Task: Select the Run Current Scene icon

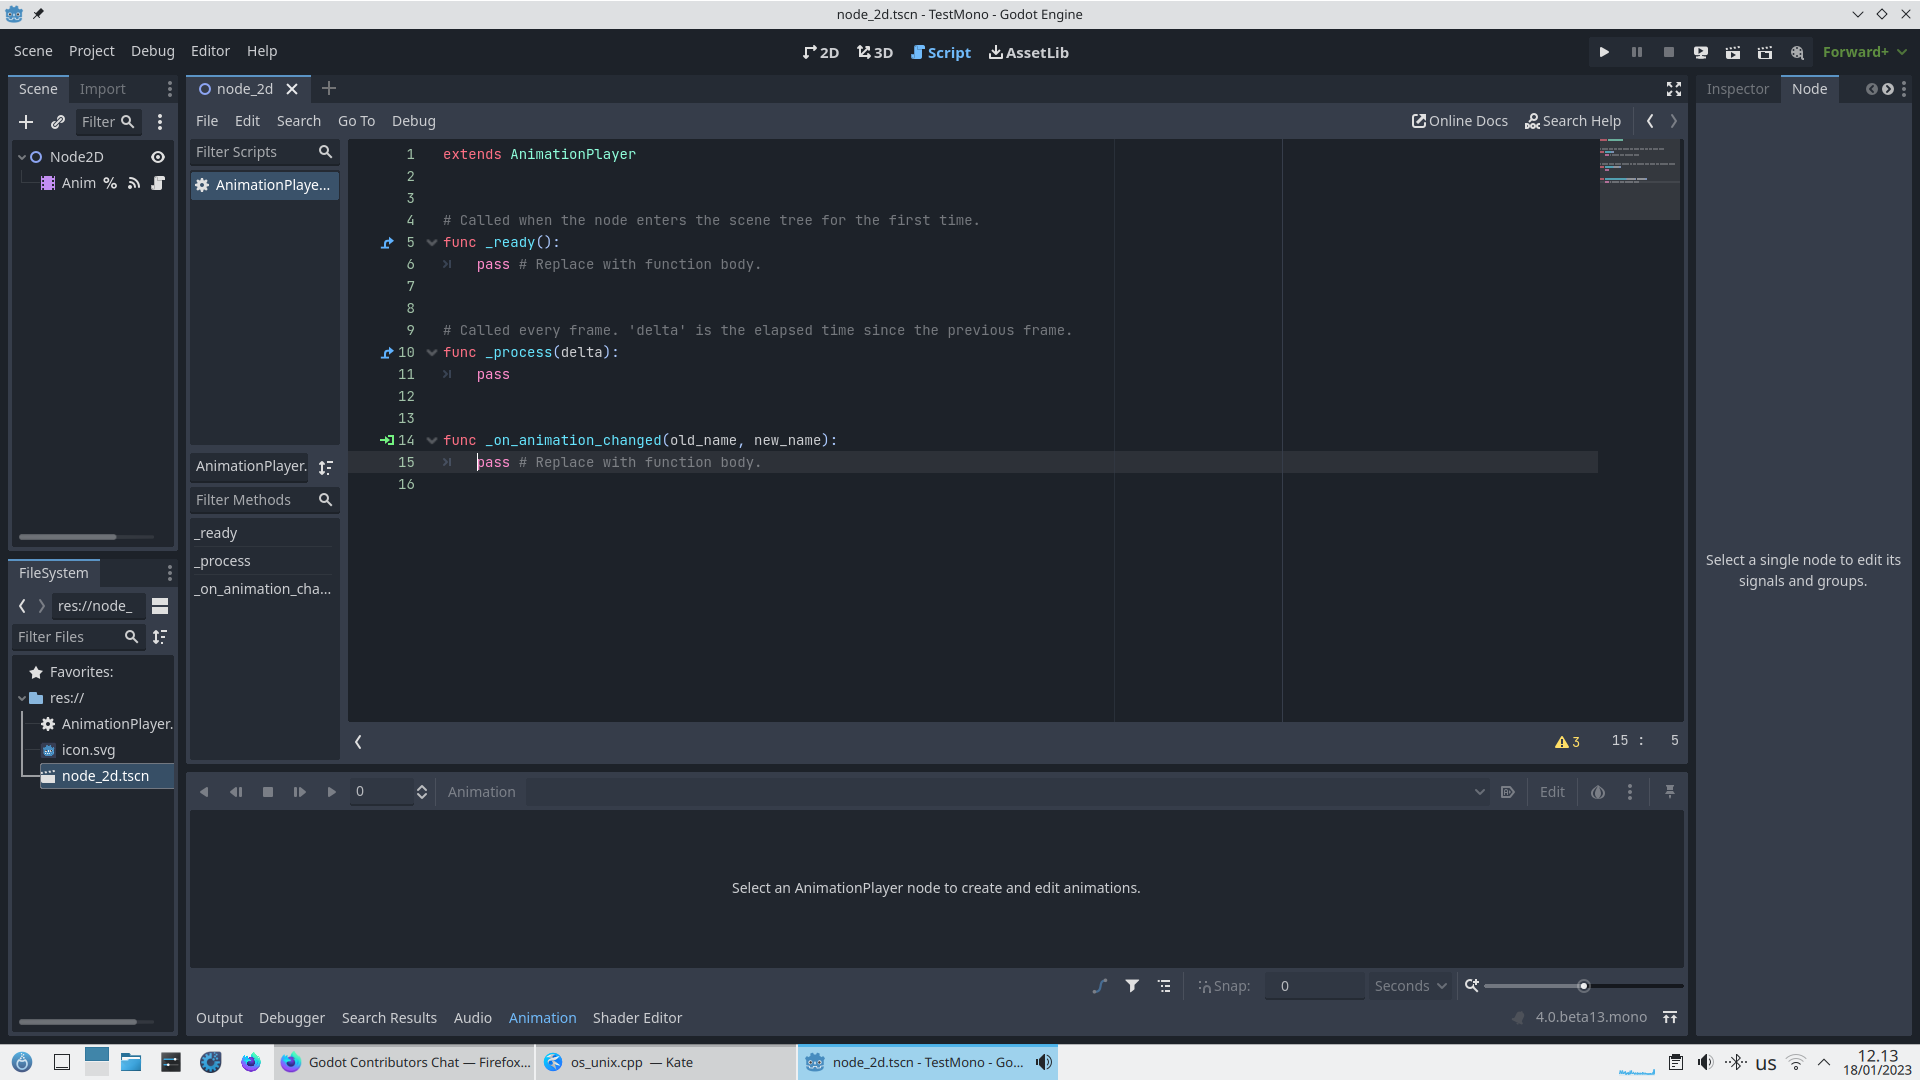Action: click(x=1732, y=52)
